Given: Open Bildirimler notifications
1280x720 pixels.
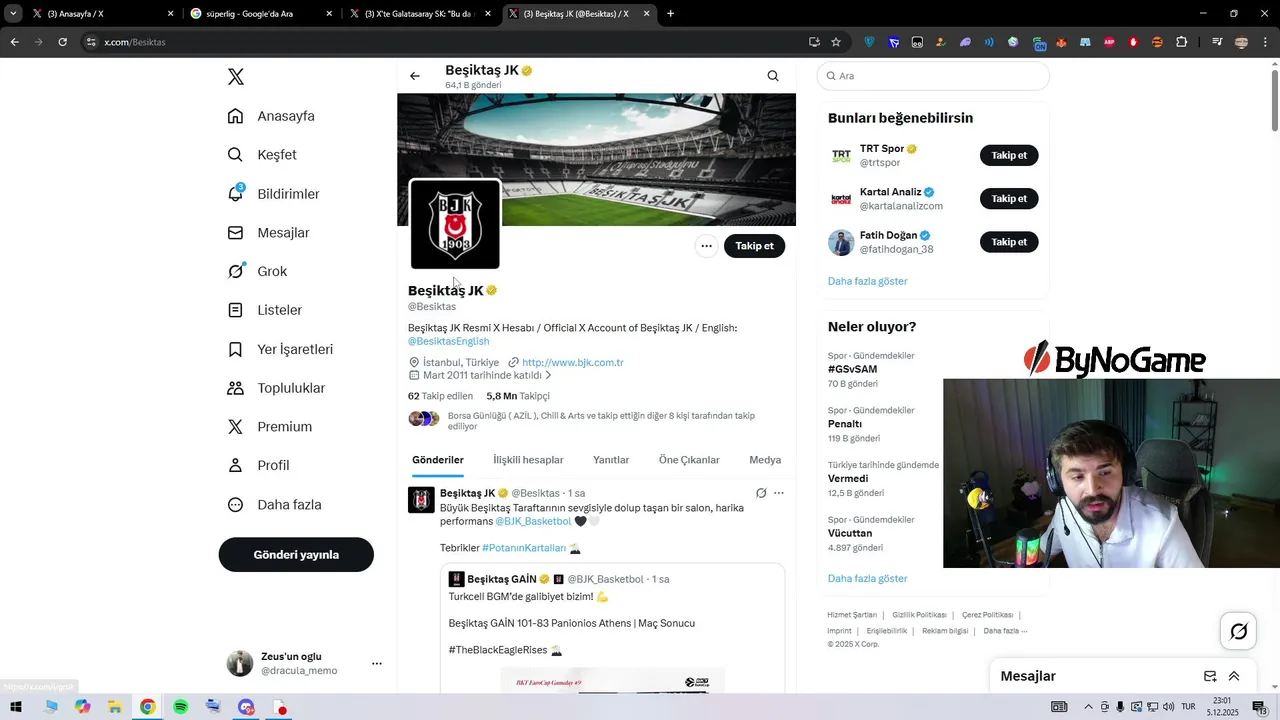Looking at the screenshot, I should pos(273,194).
